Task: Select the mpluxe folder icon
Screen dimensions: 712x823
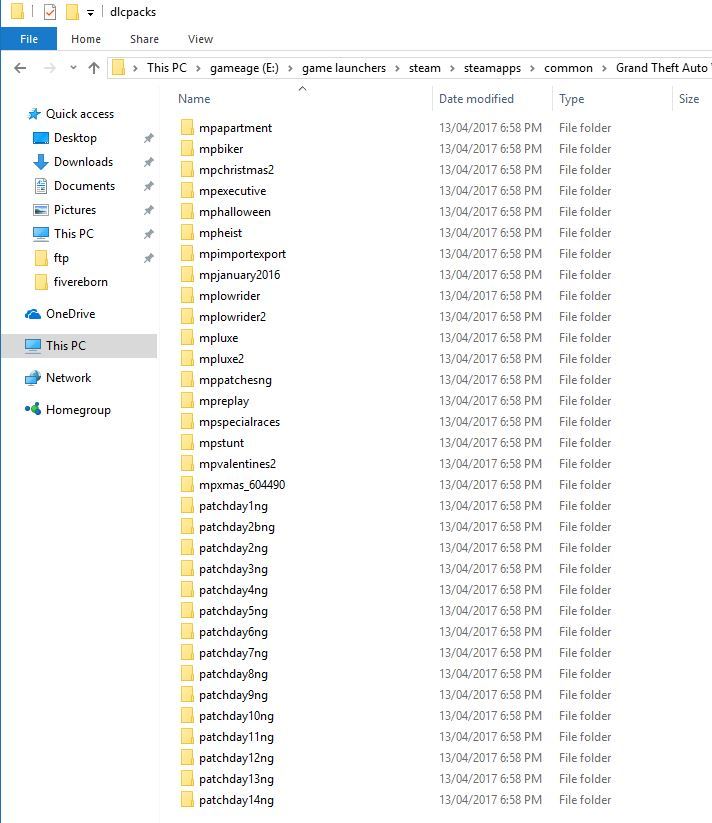Action: 187,337
